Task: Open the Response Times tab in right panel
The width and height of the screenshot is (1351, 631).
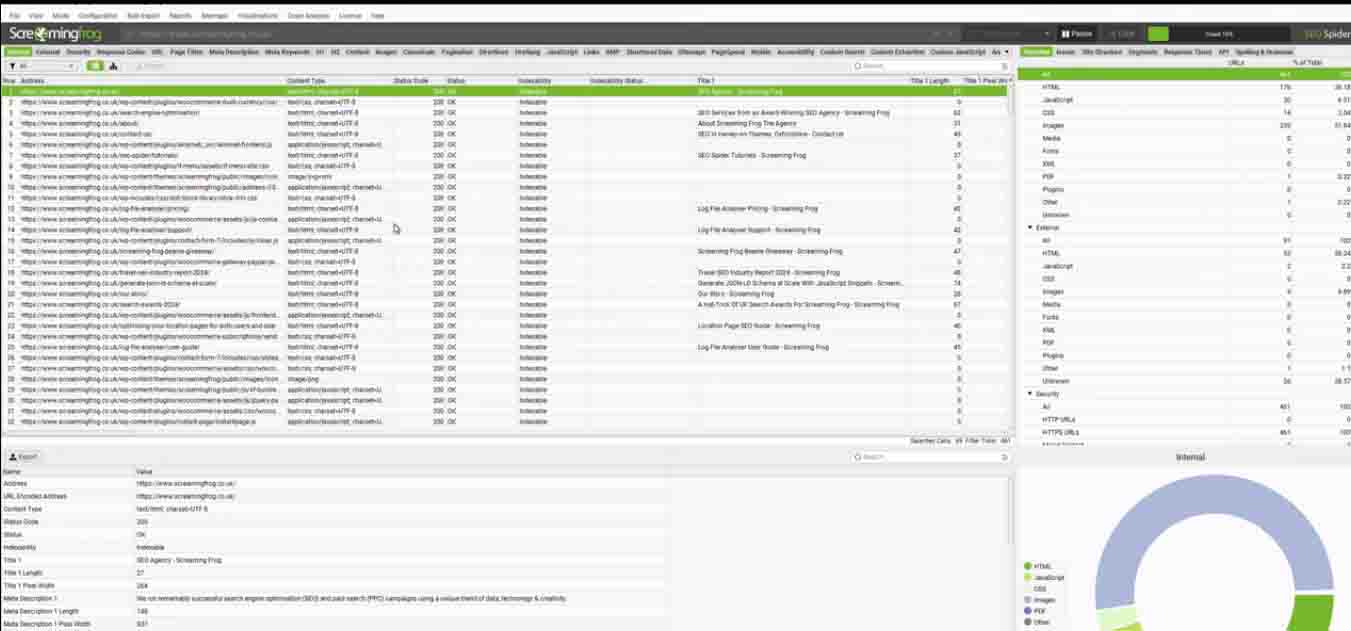Action: coord(1188,51)
